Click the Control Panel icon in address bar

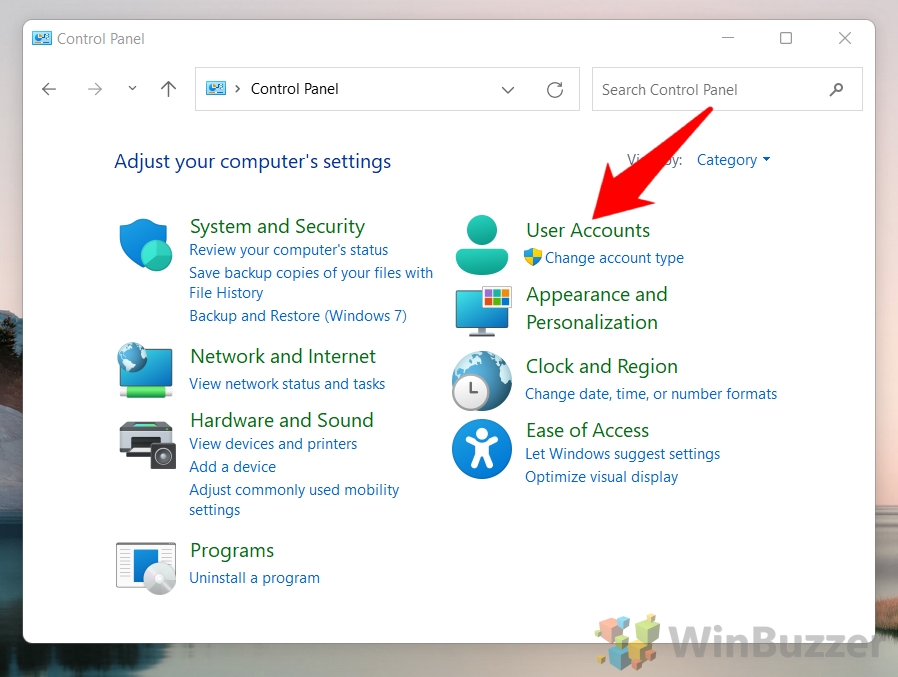pyautogui.click(x=216, y=89)
